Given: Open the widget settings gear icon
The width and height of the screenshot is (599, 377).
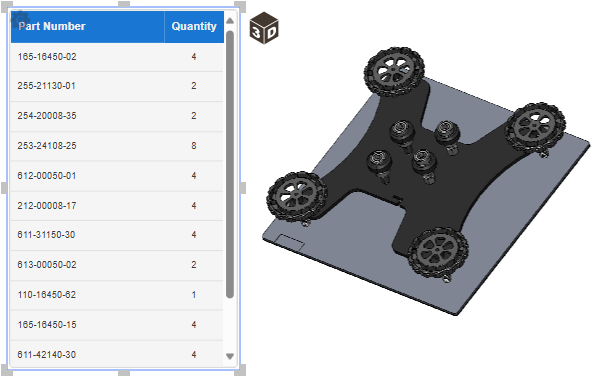Looking at the screenshot, I should 19,19.
